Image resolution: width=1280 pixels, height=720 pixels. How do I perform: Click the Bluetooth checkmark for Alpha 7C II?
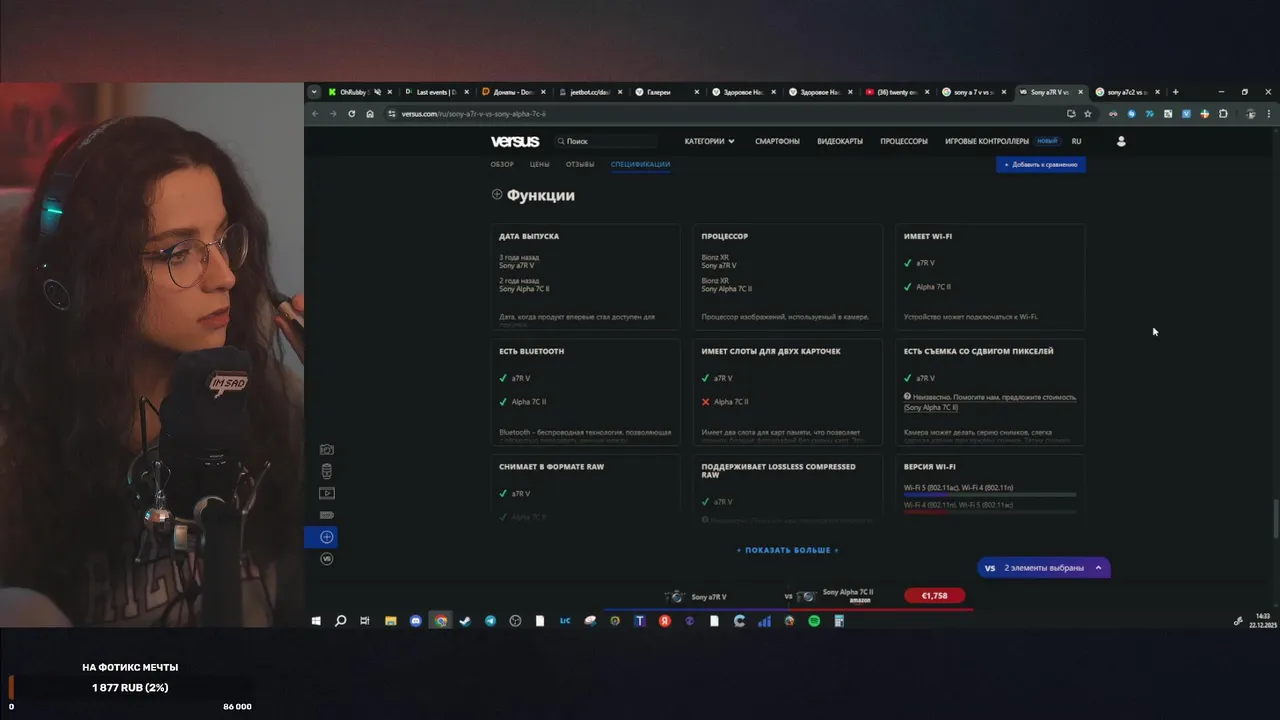pos(503,402)
